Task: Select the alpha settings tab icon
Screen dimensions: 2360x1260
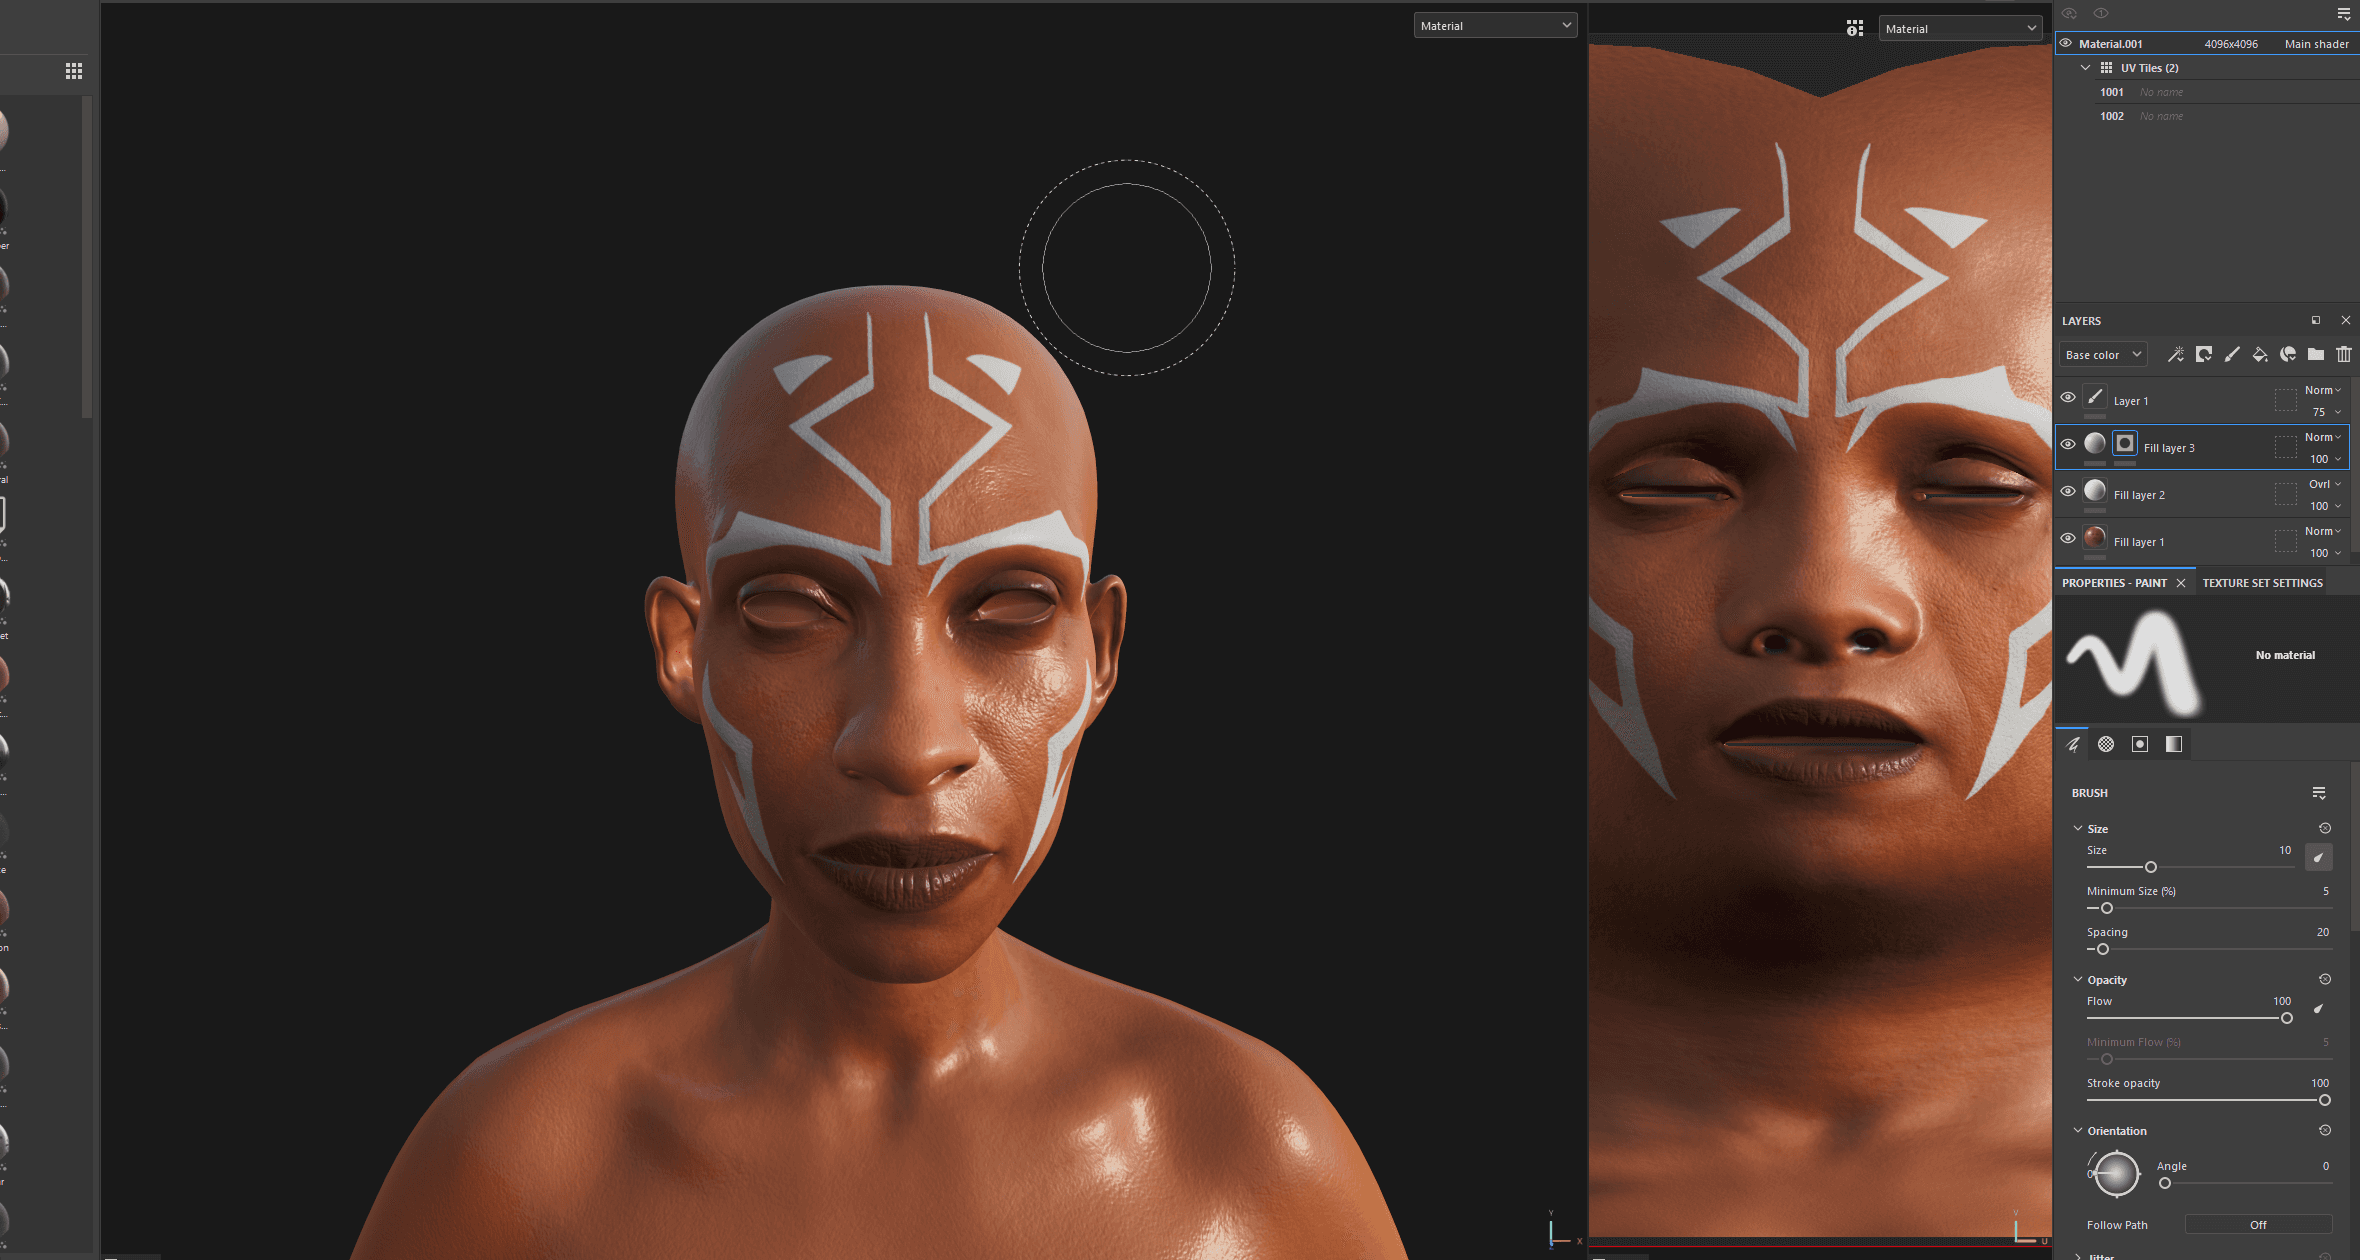Action: click(2106, 744)
